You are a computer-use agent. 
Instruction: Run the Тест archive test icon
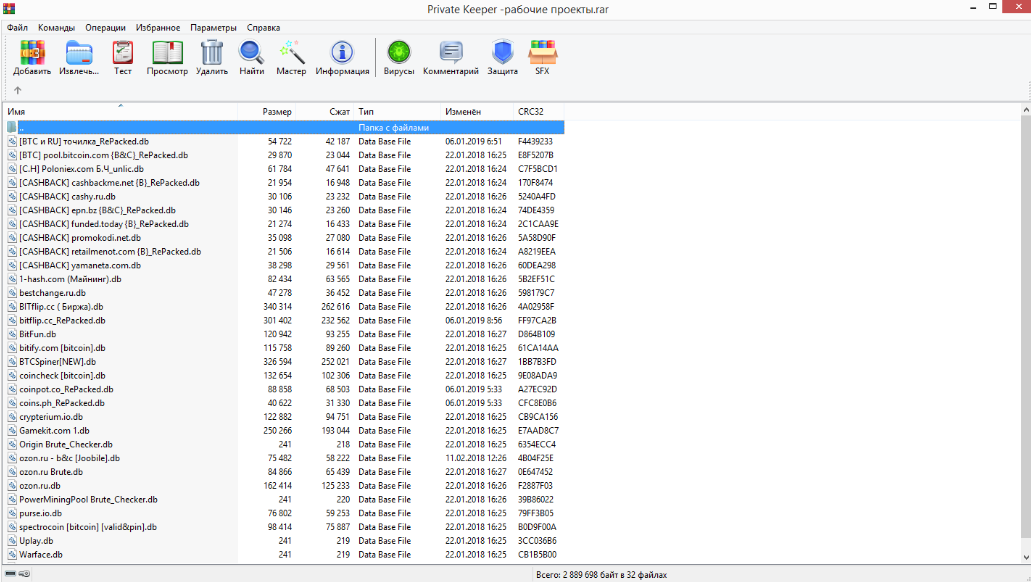click(x=122, y=53)
